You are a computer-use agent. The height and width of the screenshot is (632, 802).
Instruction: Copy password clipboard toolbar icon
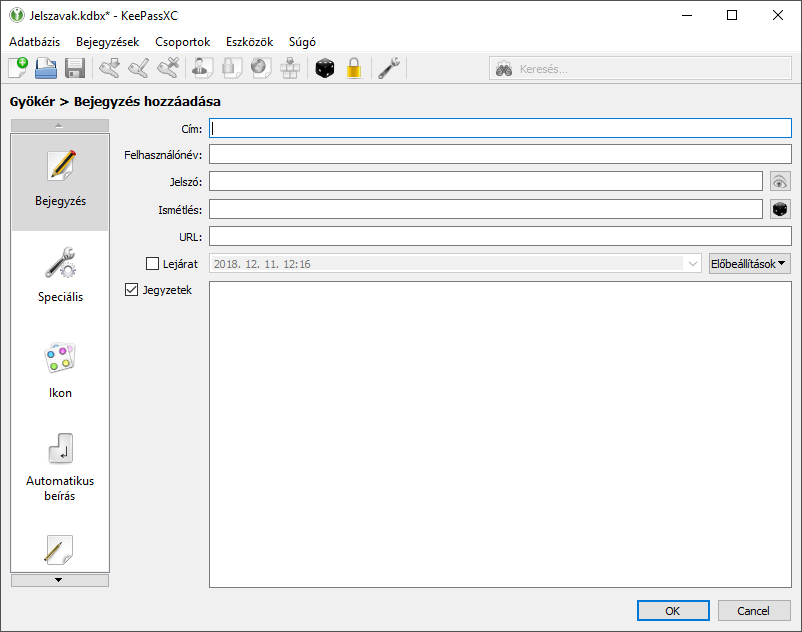click(232, 68)
